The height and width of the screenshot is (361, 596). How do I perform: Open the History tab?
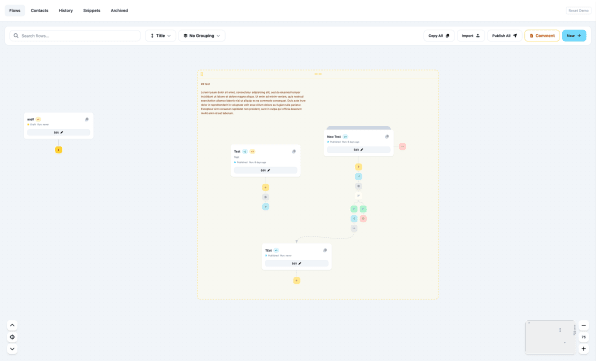[66, 11]
